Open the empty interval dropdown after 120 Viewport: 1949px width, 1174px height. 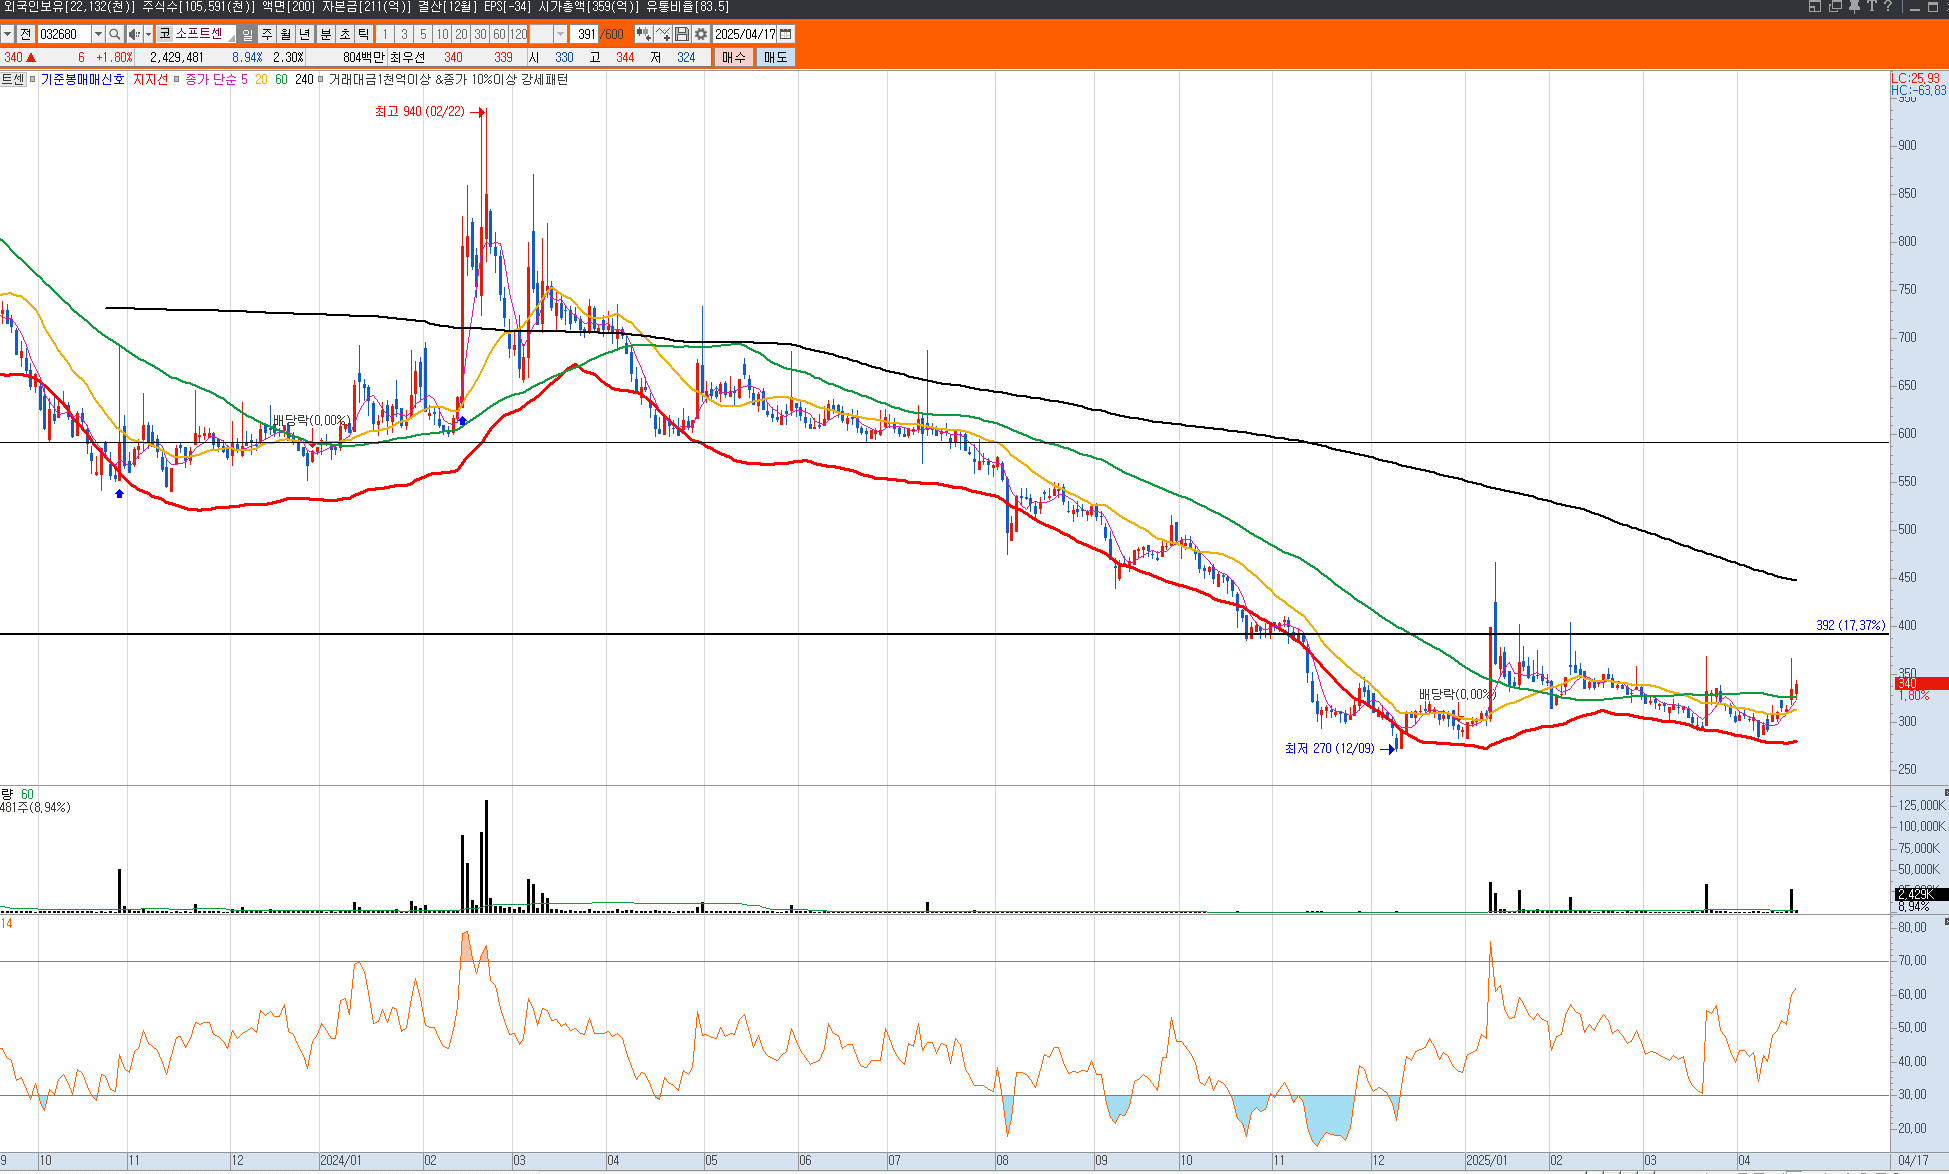pyautogui.click(x=560, y=34)
